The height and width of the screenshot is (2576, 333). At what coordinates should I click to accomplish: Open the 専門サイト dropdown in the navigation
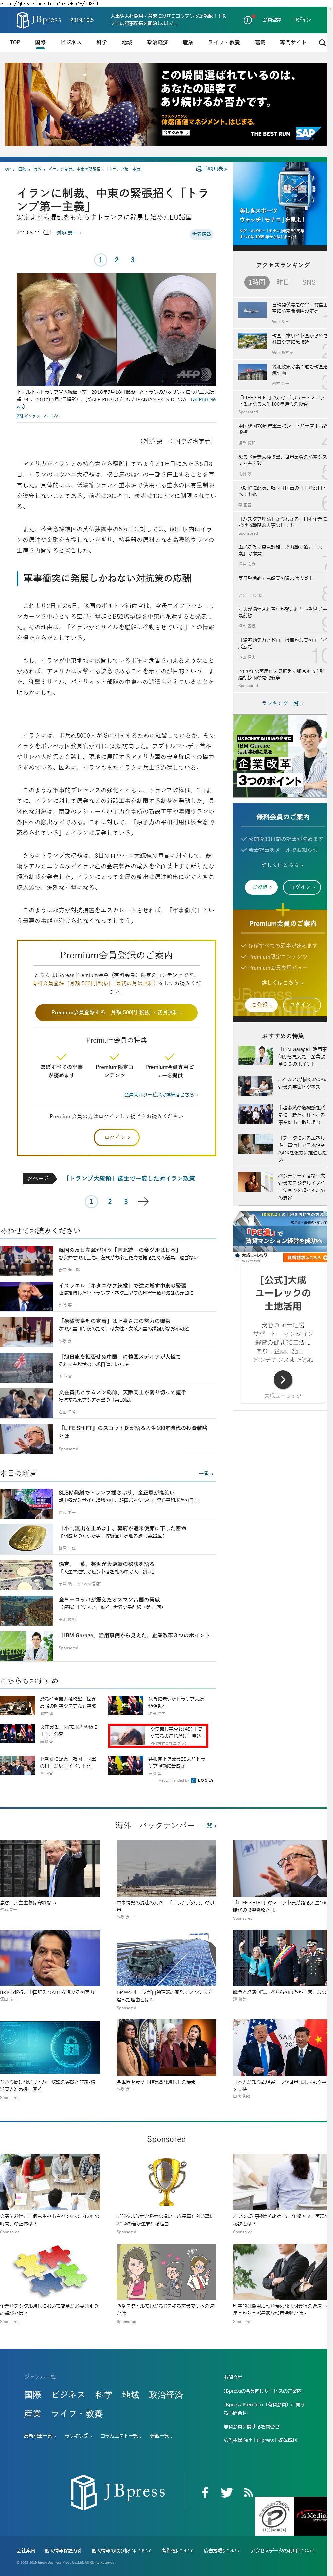293,43
